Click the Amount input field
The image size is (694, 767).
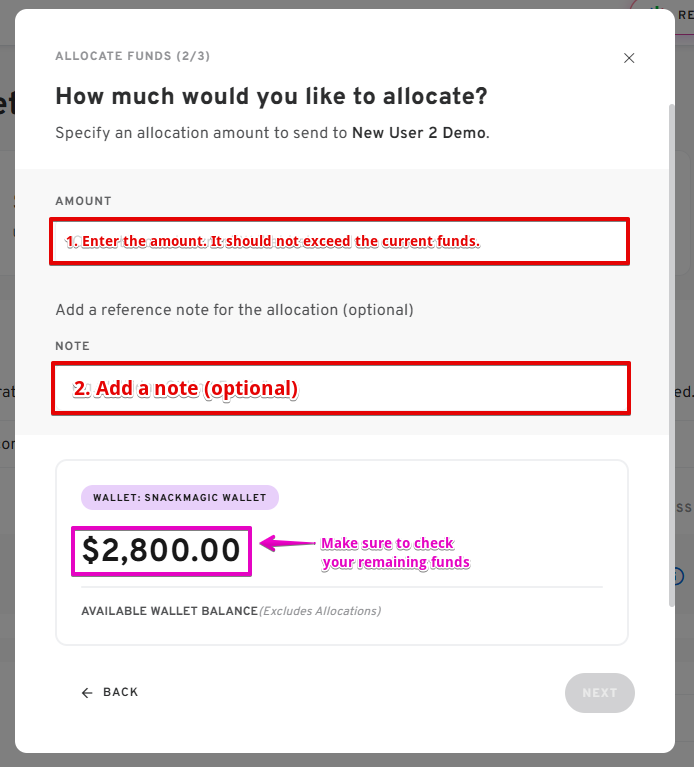(x=339, y=241)
